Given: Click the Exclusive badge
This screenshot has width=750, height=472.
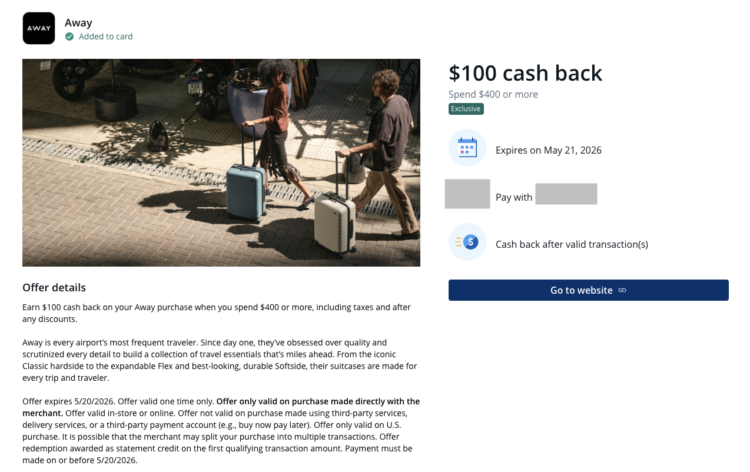Looking at the screenshot, I should [465, 108].
